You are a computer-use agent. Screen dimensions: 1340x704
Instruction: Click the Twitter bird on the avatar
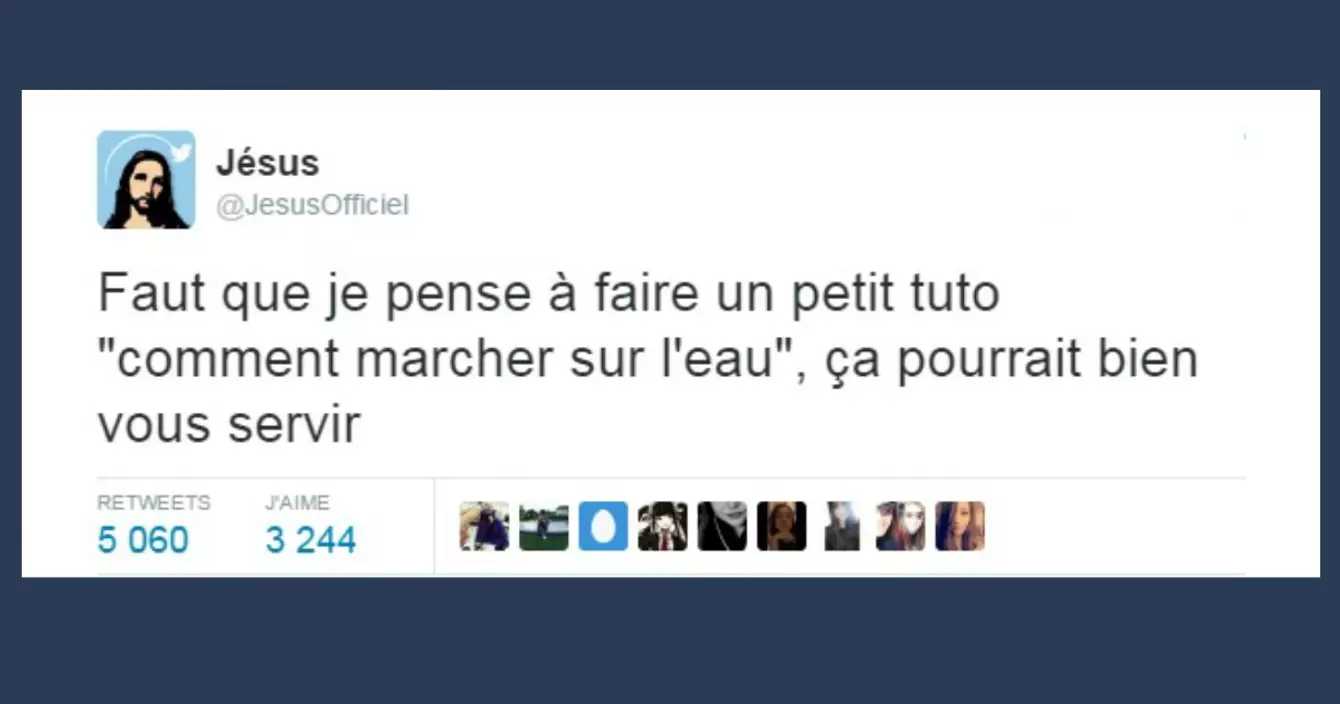[180, 152]
